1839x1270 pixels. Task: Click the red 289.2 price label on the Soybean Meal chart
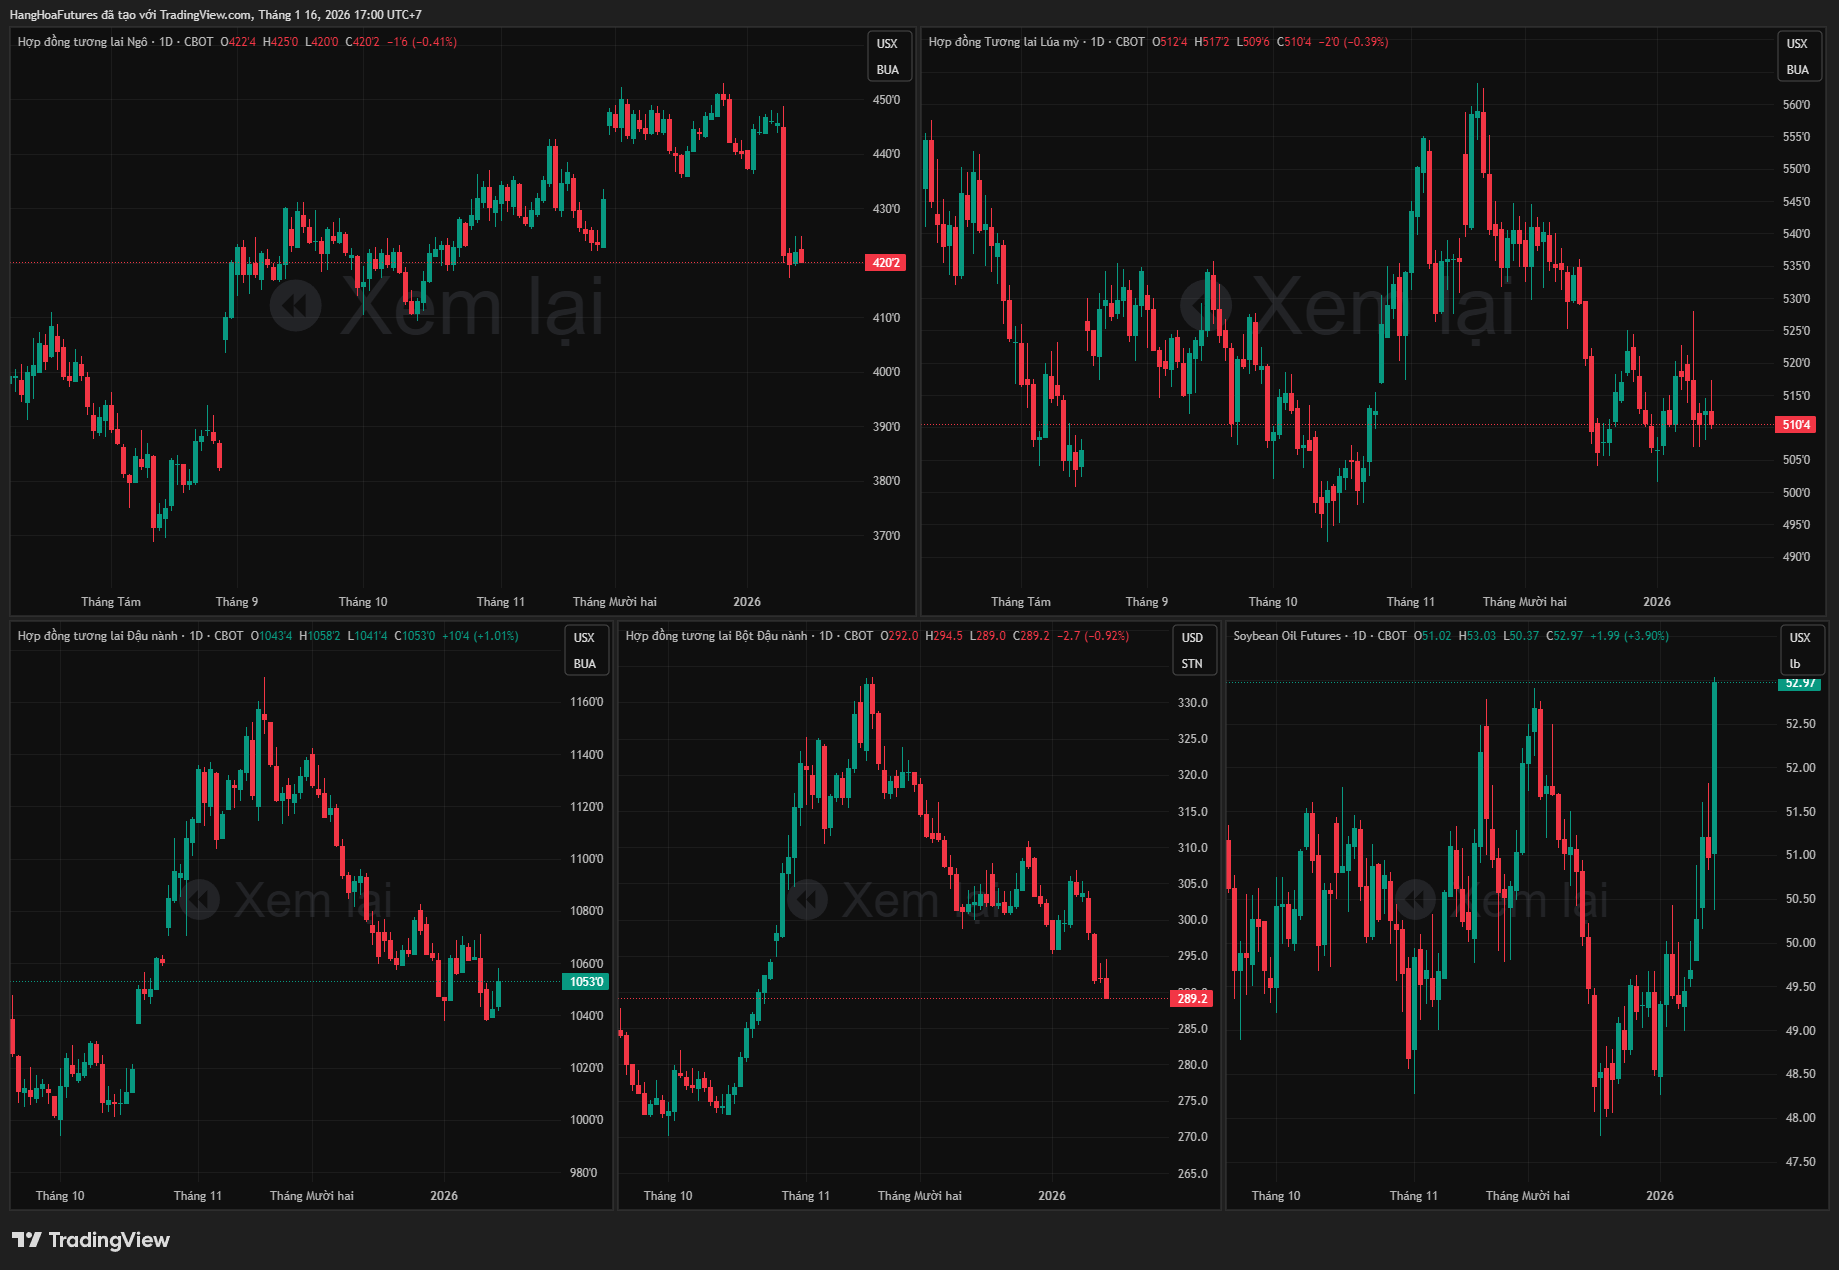point(1192,999)
